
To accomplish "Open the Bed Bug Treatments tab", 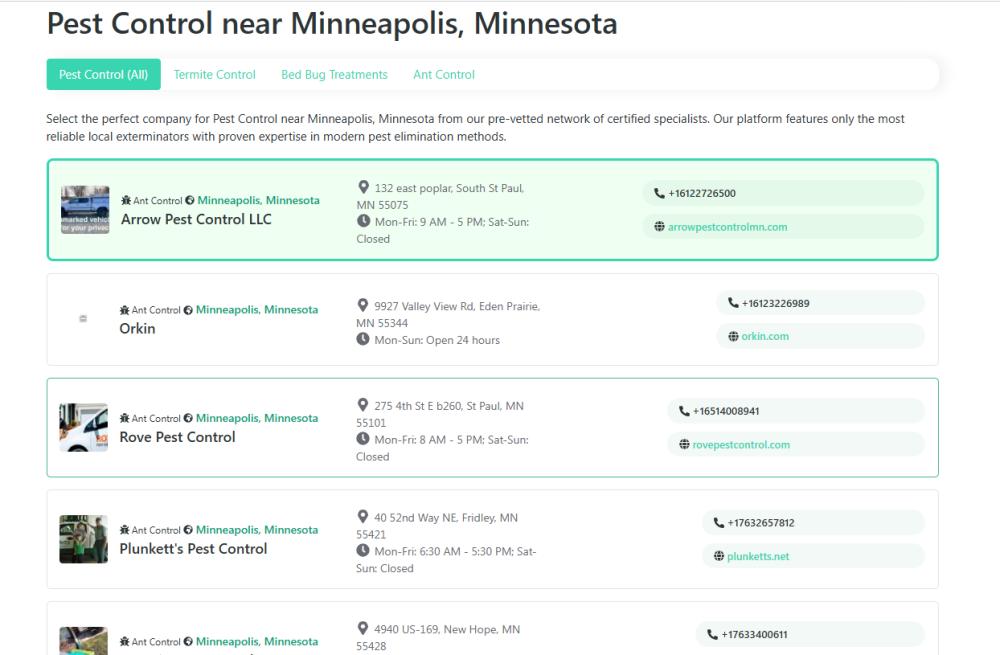I will (334, 75).
